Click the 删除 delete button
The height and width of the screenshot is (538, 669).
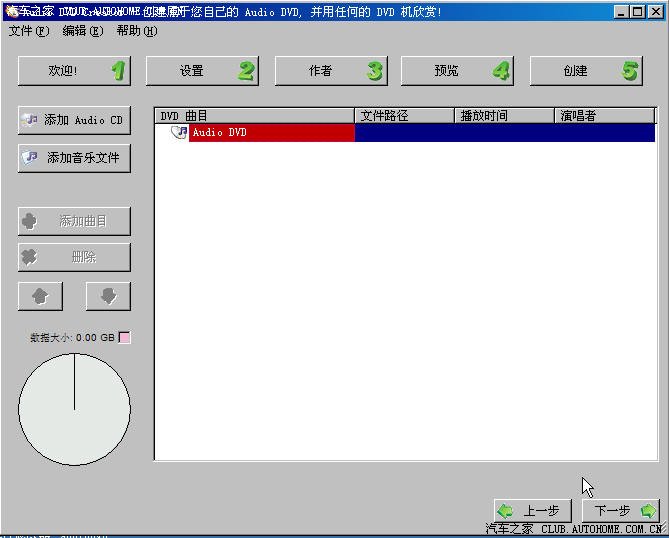[74, 257]
